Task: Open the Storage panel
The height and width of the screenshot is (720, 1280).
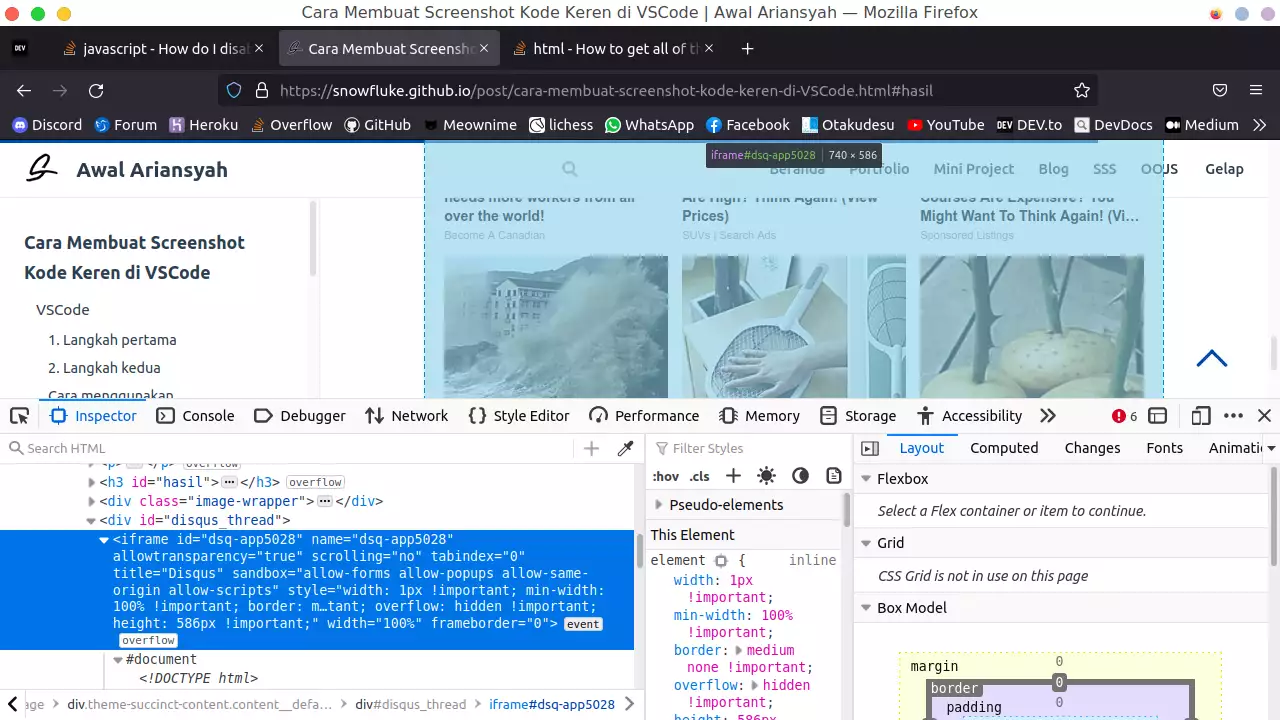Action: [x=858, y=416]
